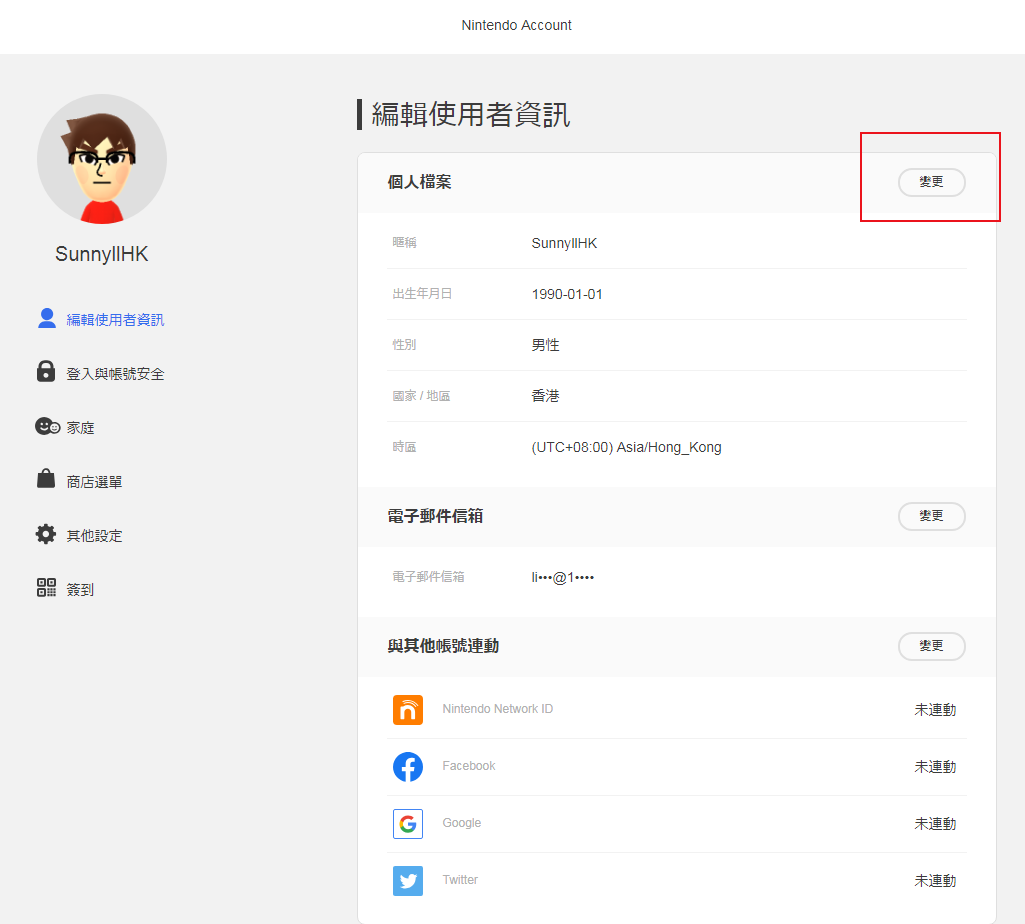
Task: Click the Mii avatar profile picture
Action: [102, 159]
